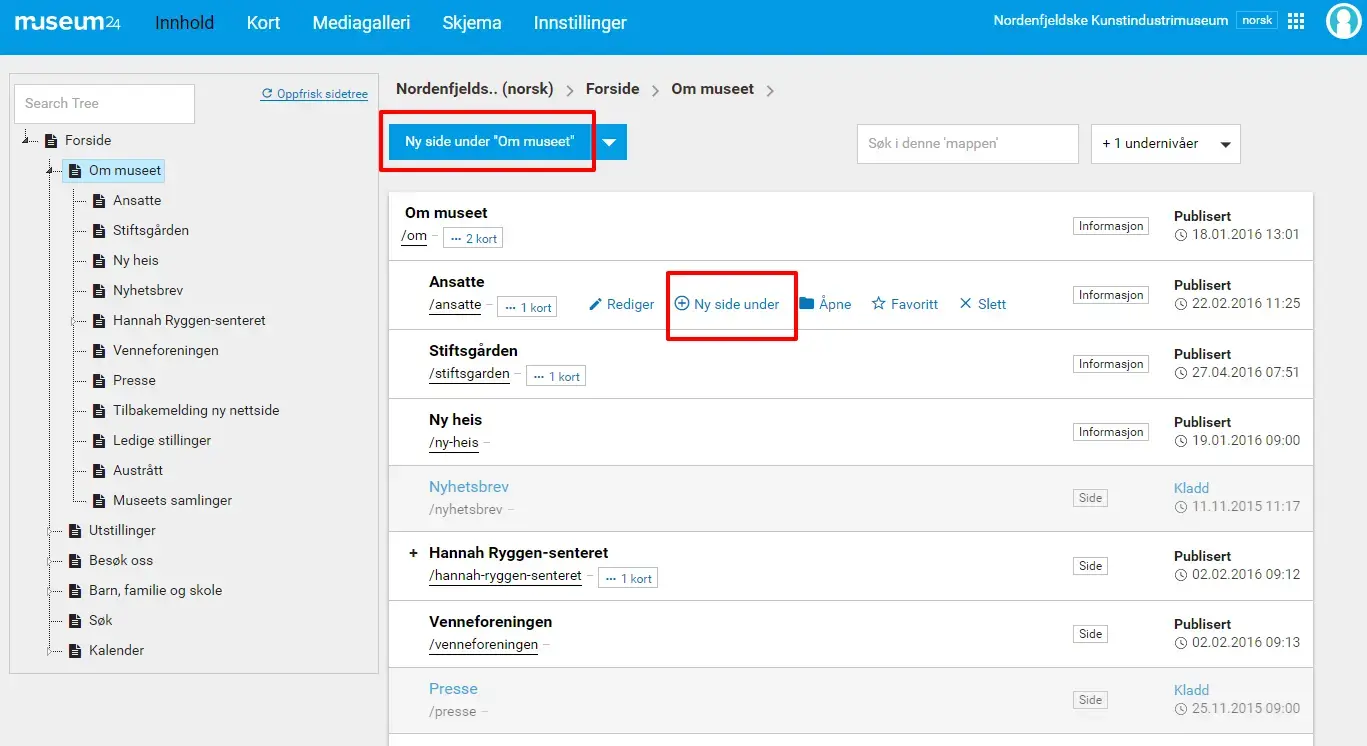Screen dimensions: 1367x746
Task: Open the Mediagalleri menu
Action: (362, 22)
